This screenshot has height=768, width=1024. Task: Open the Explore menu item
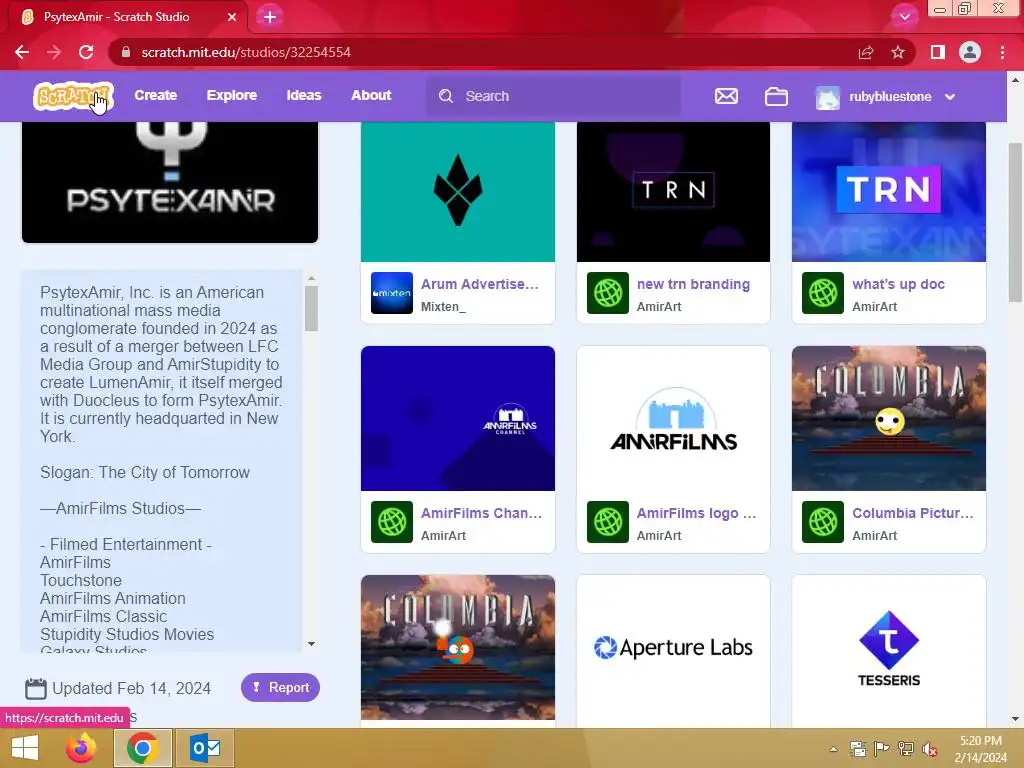pyautogui.click(x=232, y=95)
